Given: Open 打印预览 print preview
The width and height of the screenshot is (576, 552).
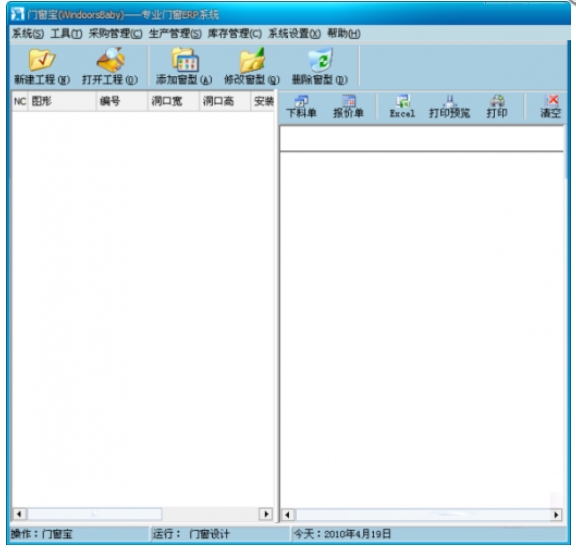Looking at the screenshot, I should [x=450, y=107].
